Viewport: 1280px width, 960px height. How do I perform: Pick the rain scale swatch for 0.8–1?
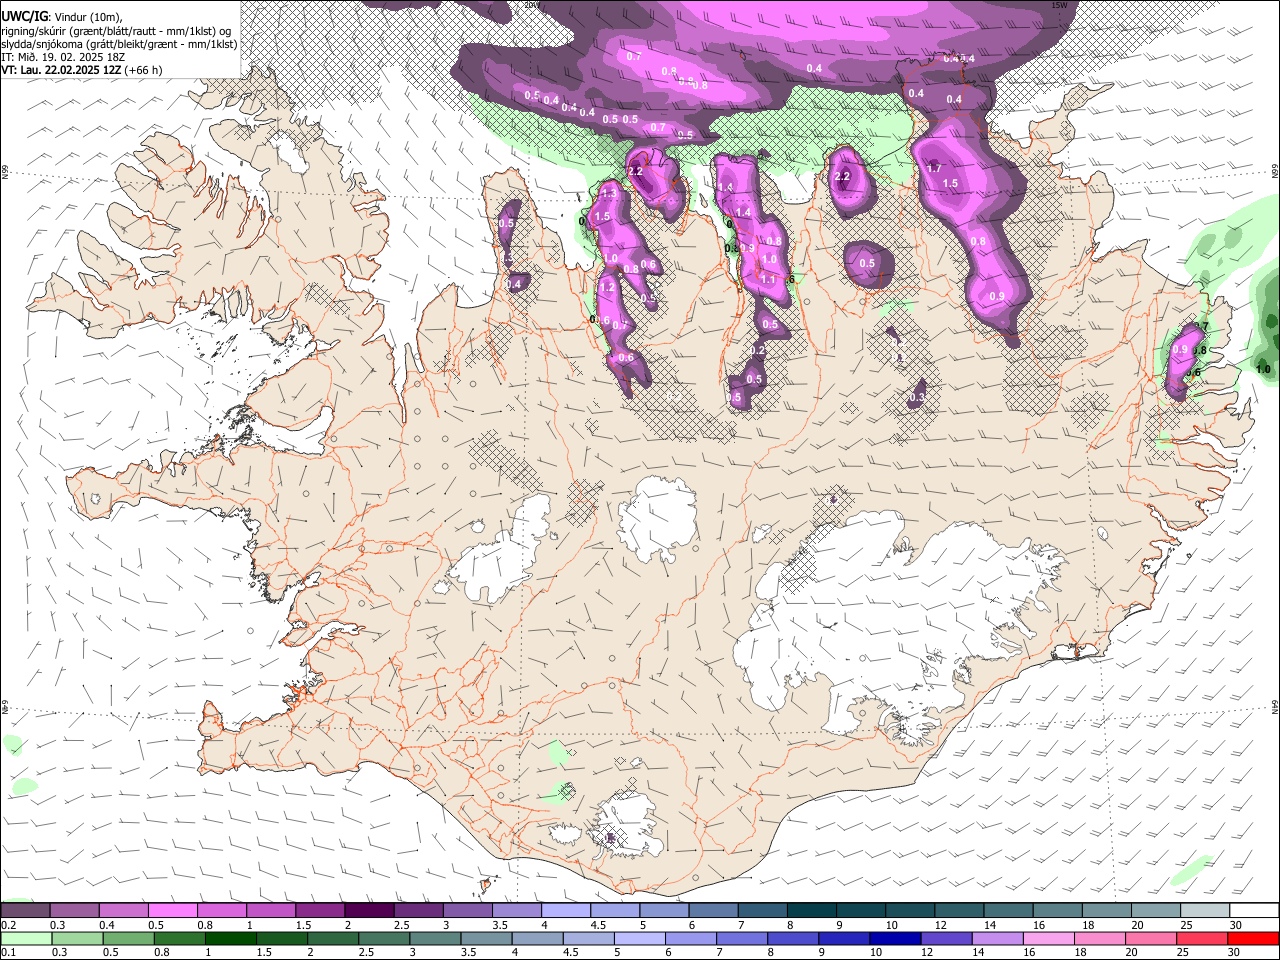click(179, 938)
